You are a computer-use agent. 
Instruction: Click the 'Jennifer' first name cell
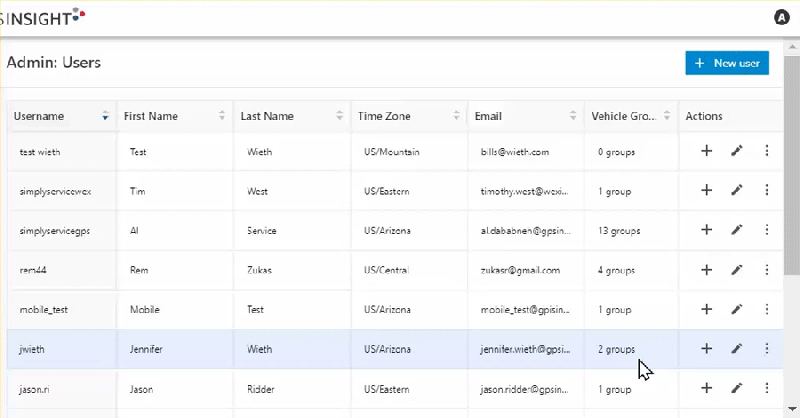pos(175,349)
